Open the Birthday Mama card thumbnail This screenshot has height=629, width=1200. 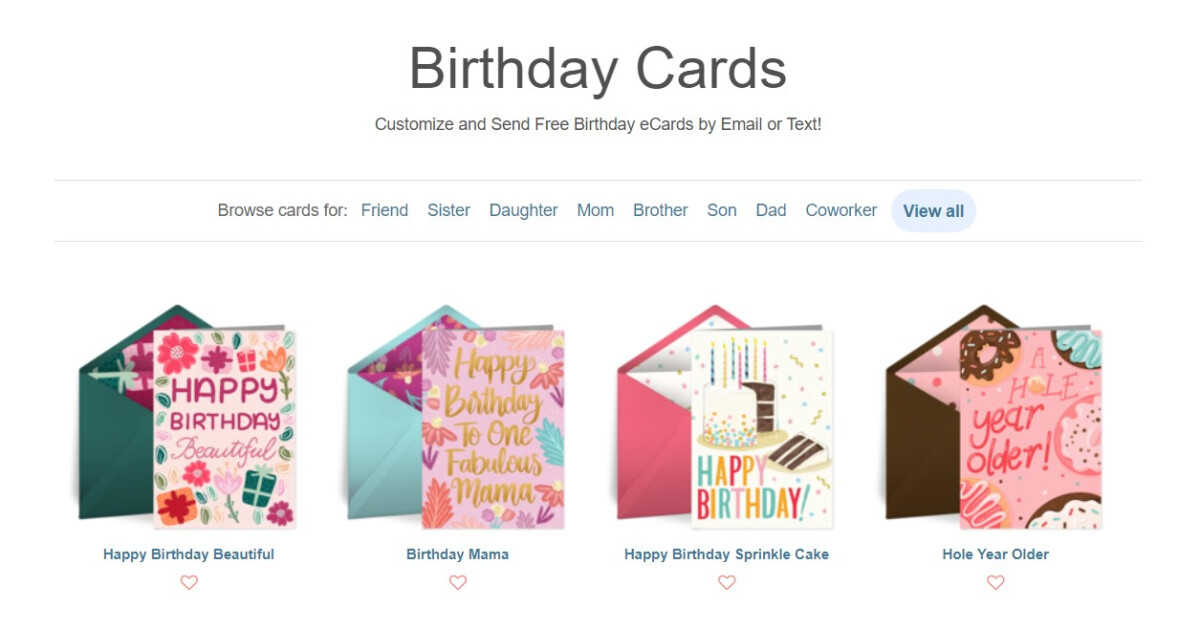click(x=457, y=417)
